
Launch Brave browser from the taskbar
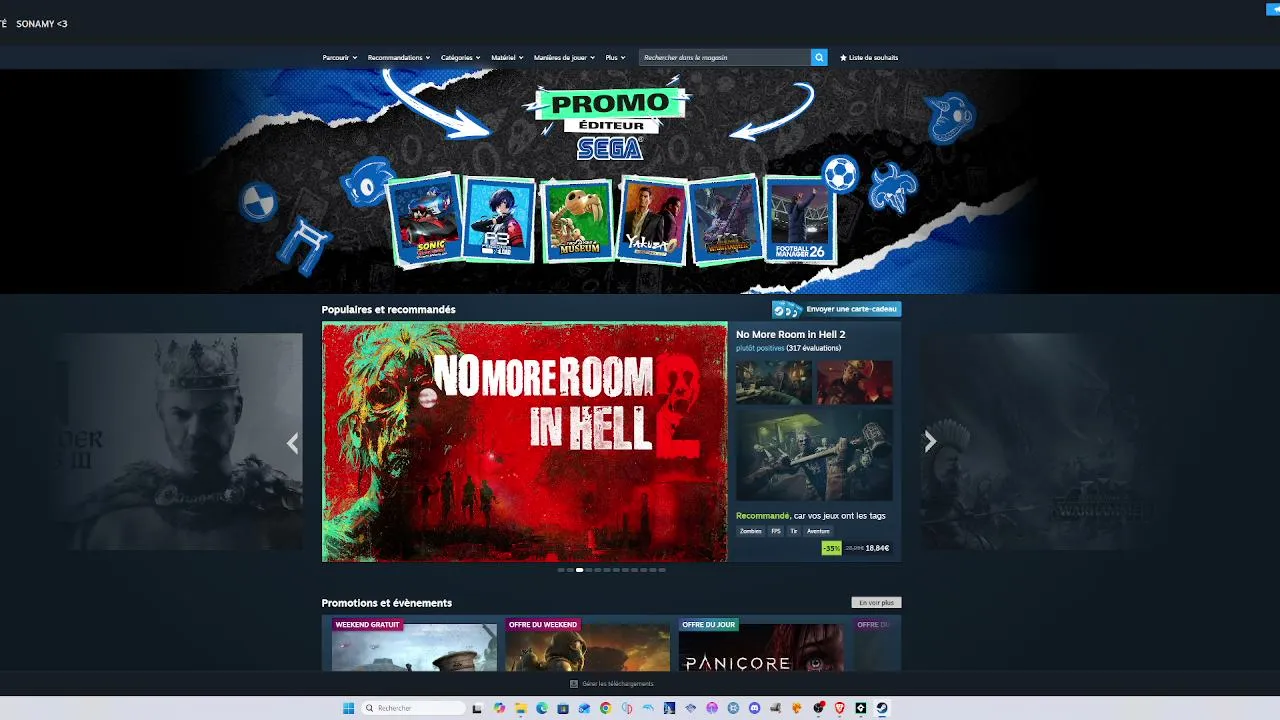(839, 708)
